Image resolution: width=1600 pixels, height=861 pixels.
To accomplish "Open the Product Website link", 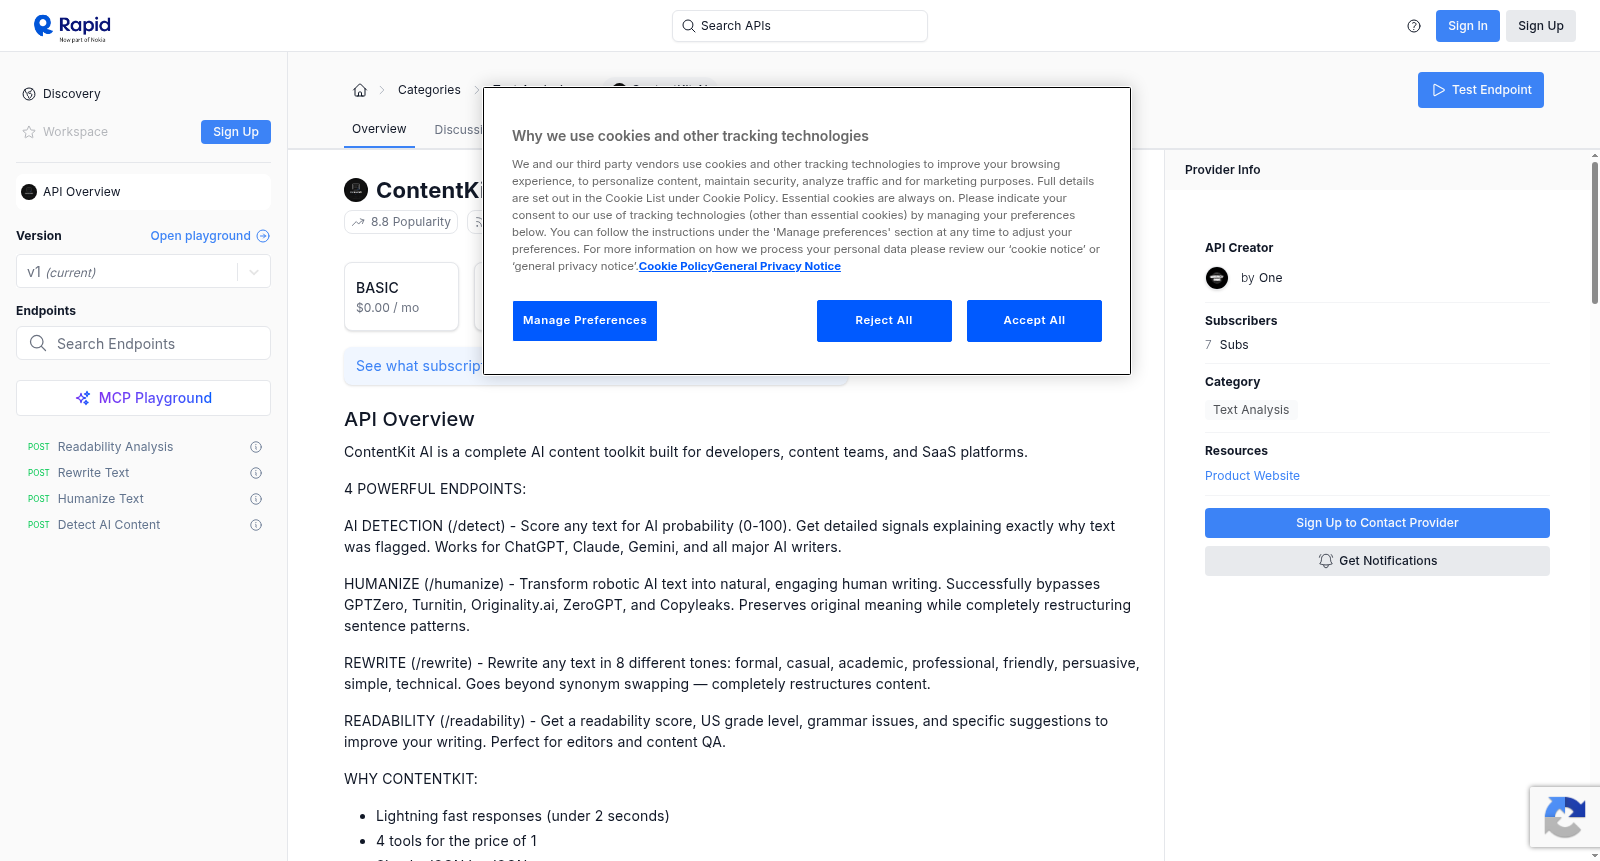I will pyautogui.click(x=1252, y=476).
